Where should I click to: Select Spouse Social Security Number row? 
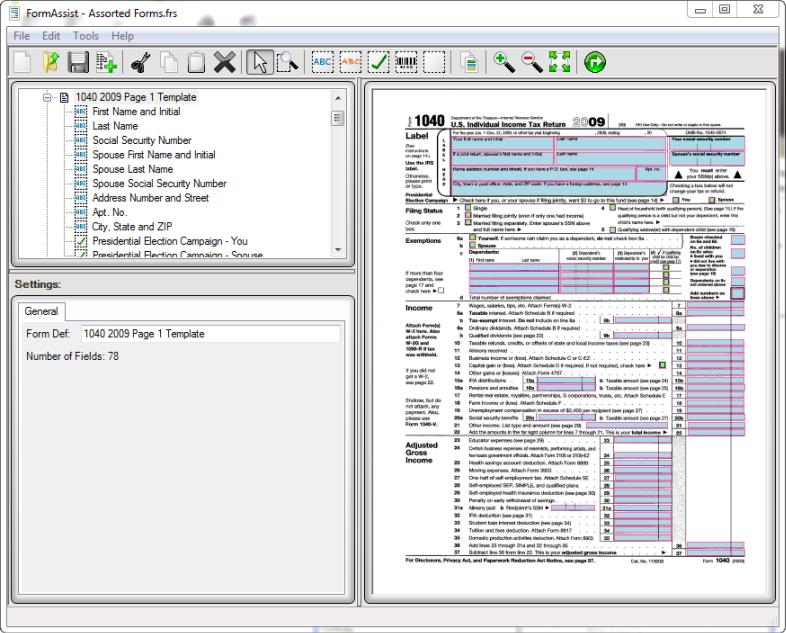(159, 183)
